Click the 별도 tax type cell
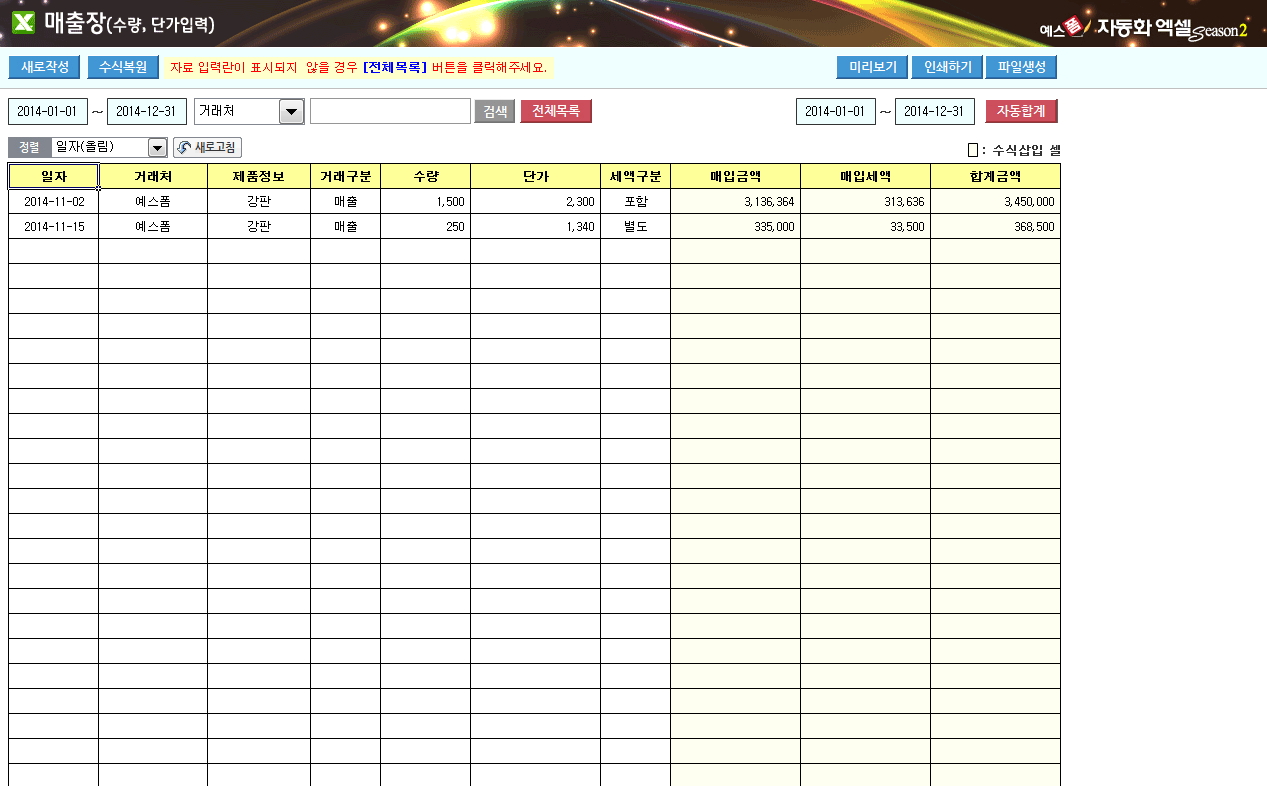This screenshot has height=786, width=1267. click(635, 226)
